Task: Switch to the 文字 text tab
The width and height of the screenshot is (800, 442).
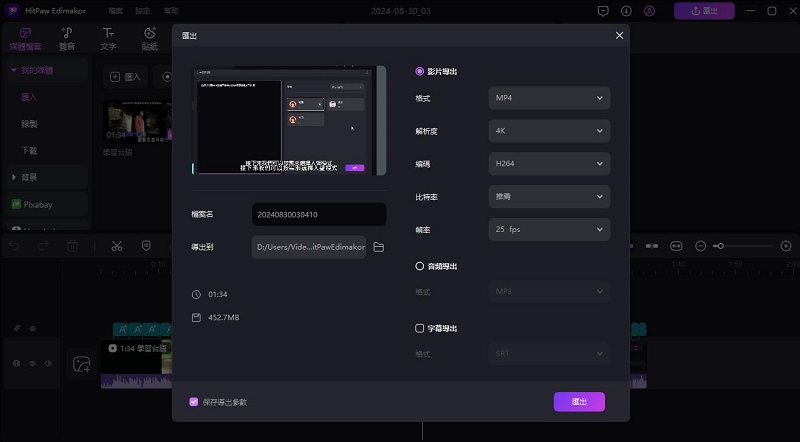Action: [x=108, y=39]
